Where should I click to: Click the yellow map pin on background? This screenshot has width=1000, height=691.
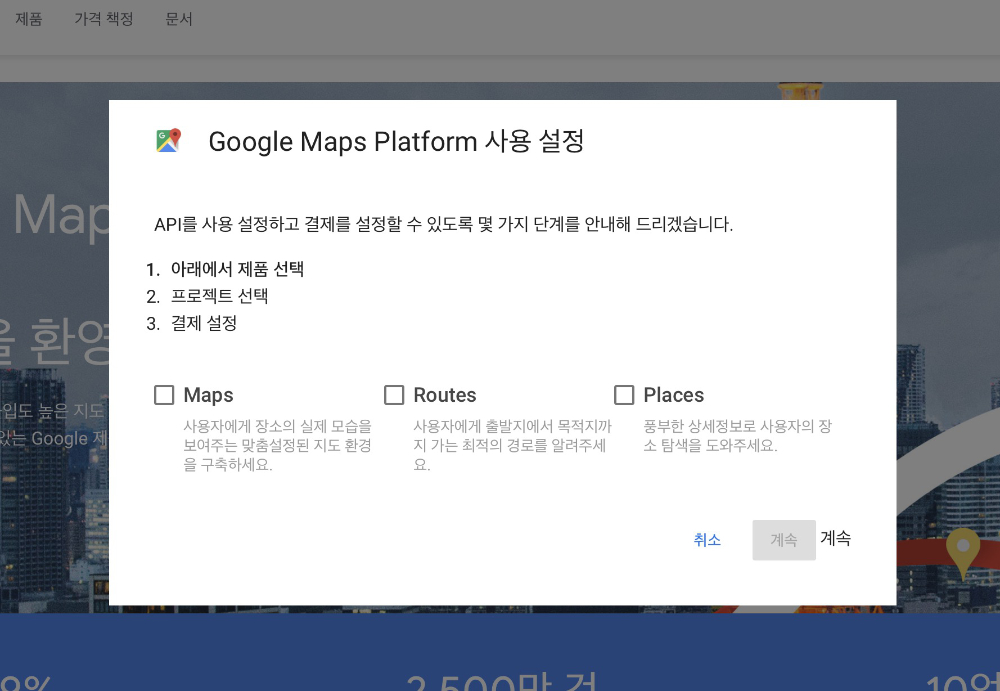[963, 553]
